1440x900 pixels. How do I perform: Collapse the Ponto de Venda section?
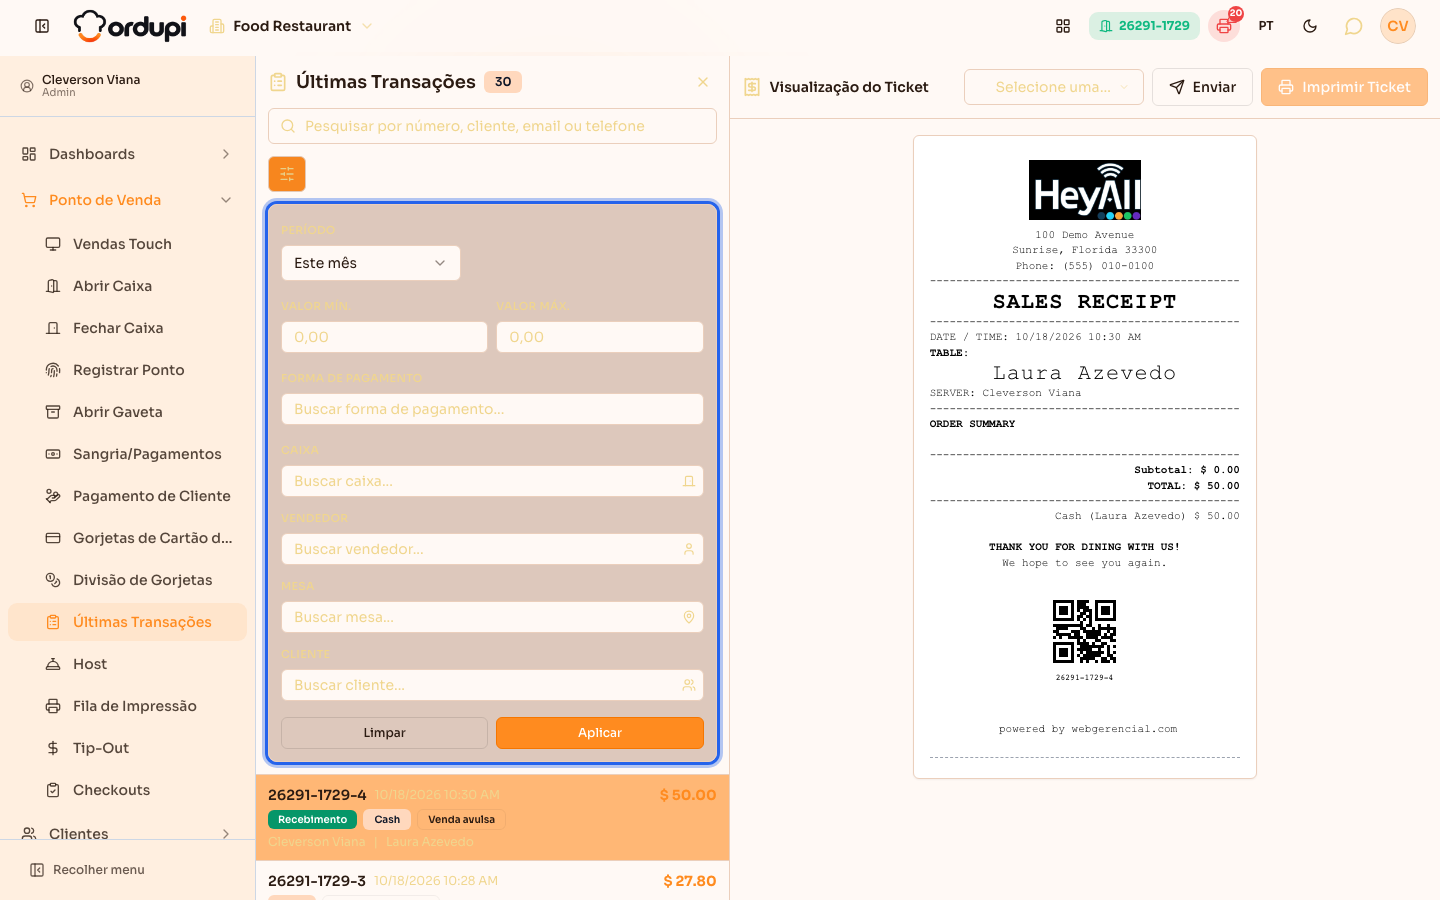[x=127, y=200]
